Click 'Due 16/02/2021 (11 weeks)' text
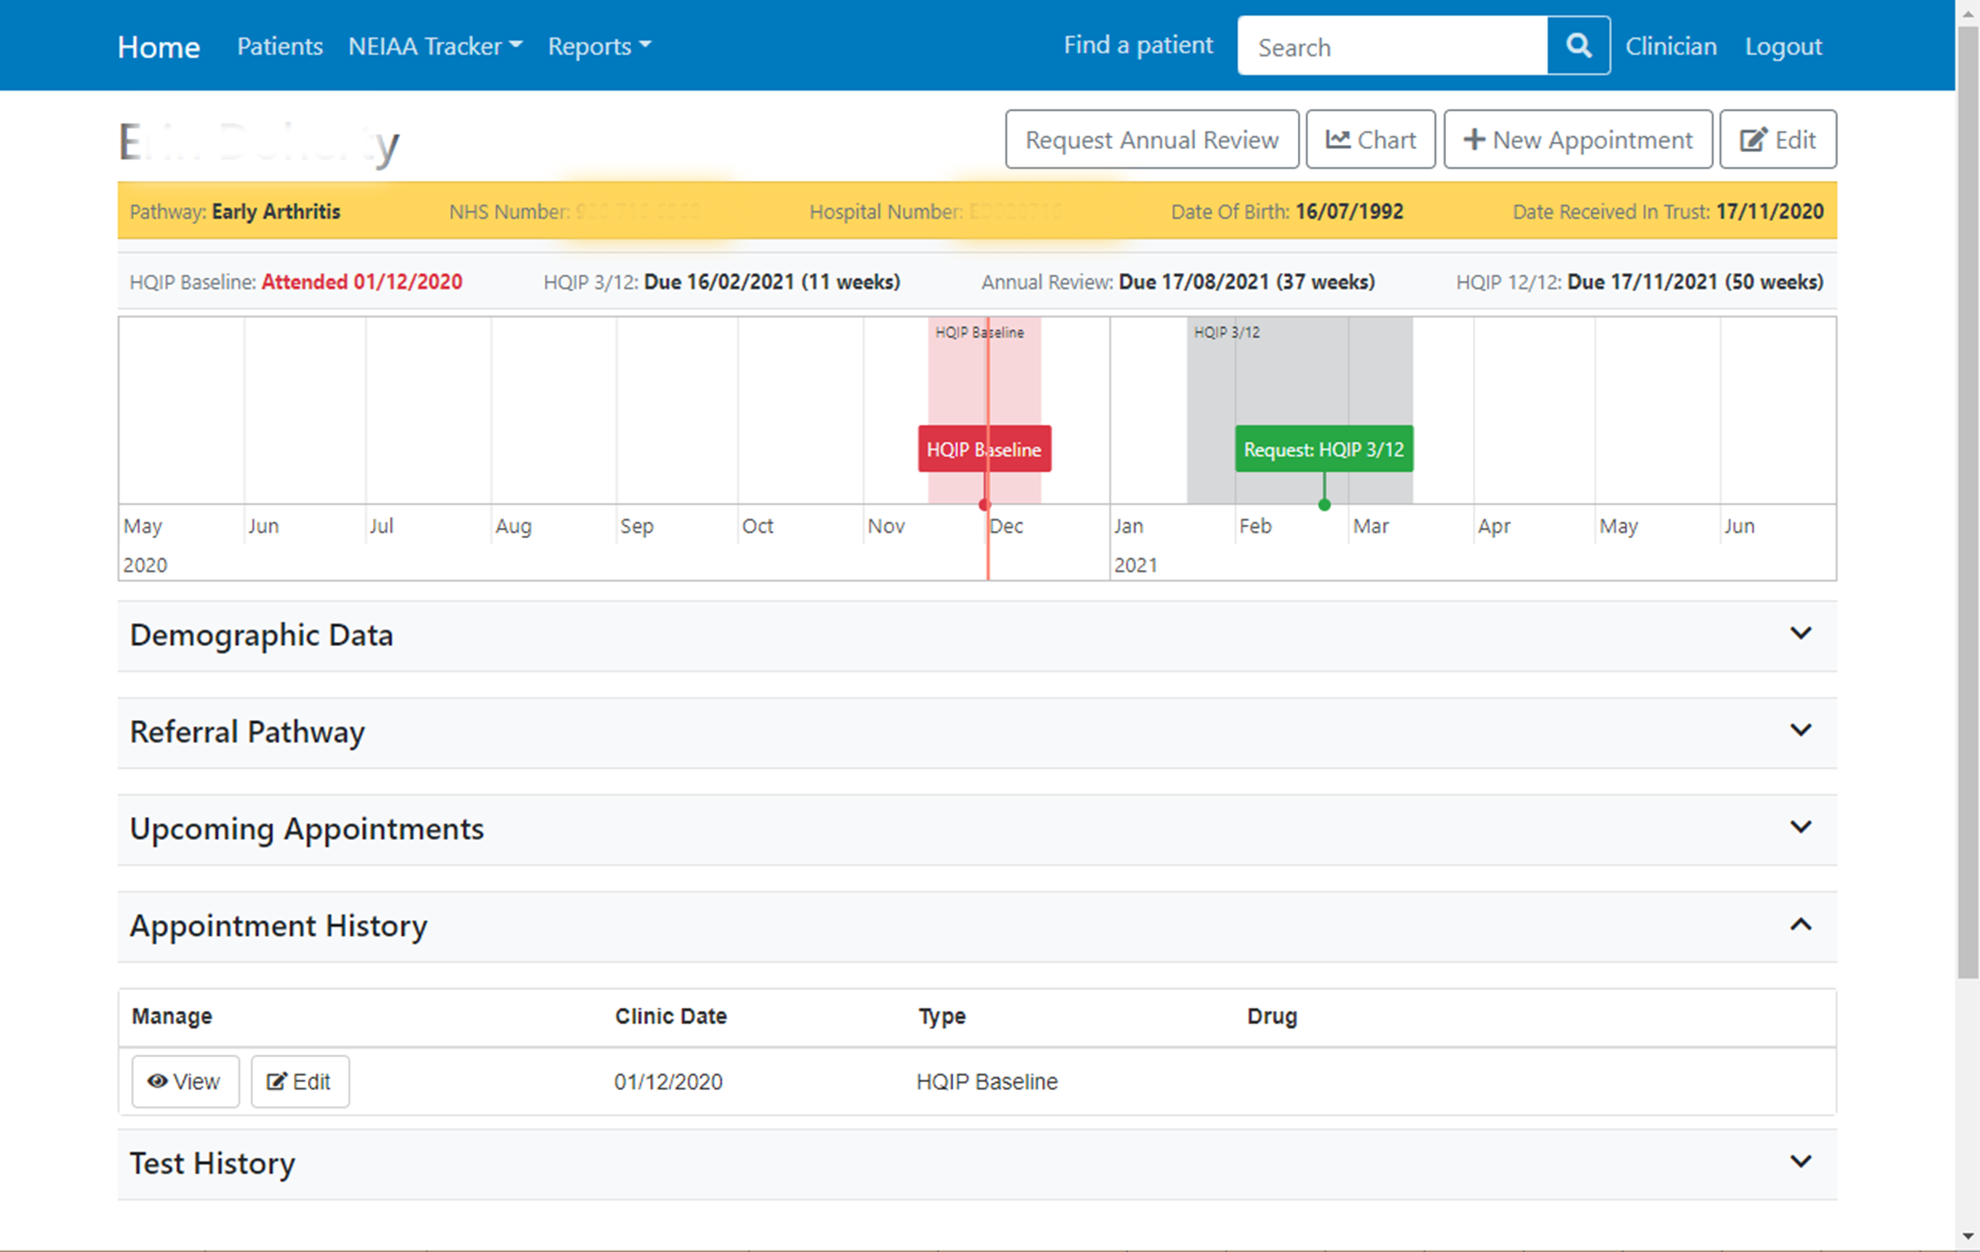This screenshot has height=1252, width=1980. tap(772, 282)
